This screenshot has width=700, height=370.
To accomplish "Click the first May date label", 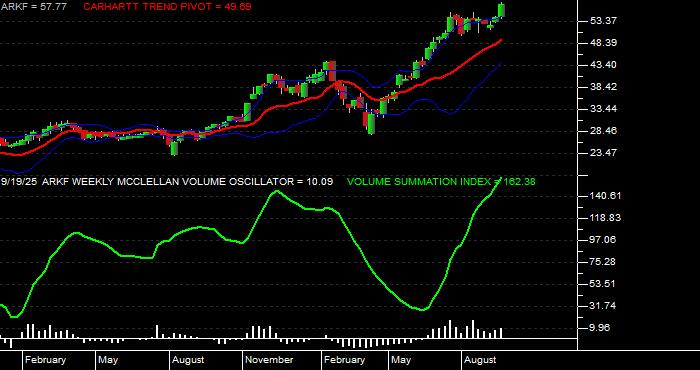I will coord(108,360).
